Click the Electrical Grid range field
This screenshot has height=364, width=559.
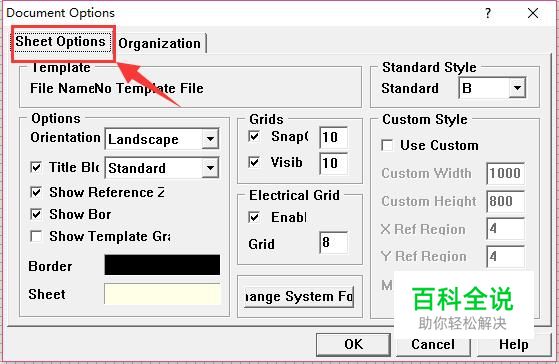(x=333, y=243)
